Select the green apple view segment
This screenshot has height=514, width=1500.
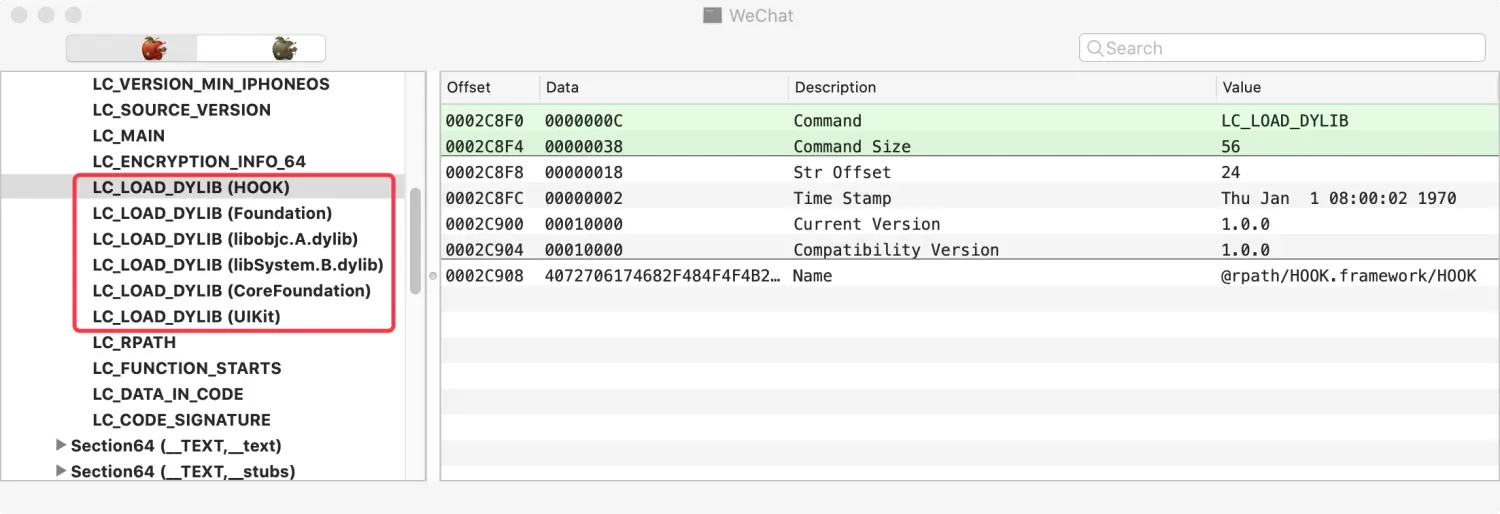pyautogui.click(x=261, y=48)
